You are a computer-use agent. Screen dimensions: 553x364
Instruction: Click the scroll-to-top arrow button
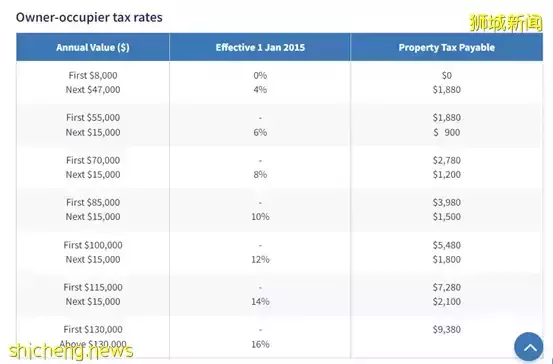[x=528, y=346]
